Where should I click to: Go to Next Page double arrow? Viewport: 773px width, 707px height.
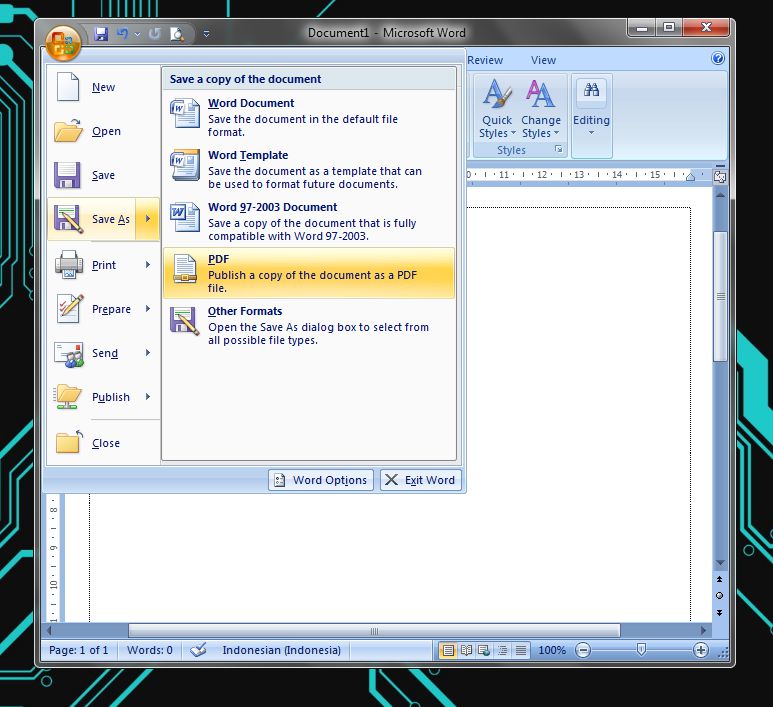719,612
